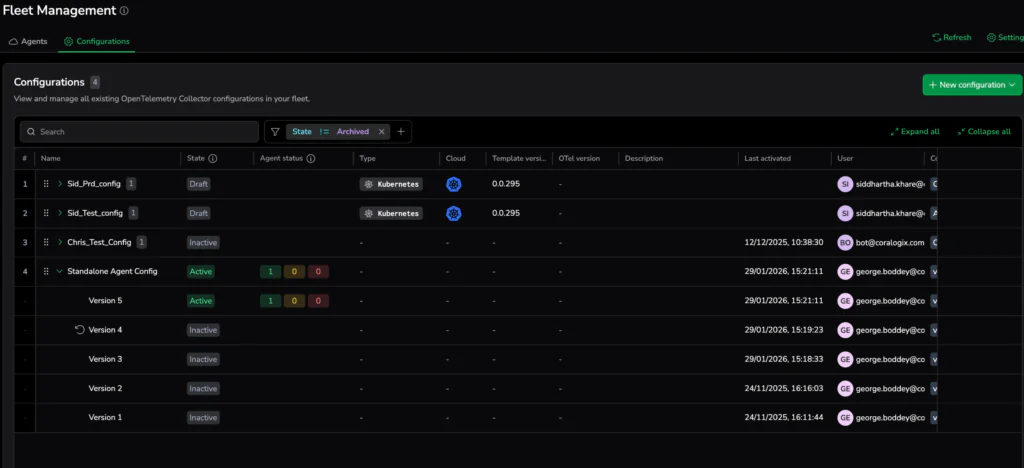Click the Active state in Version 5 row
The width and height of the screenshot is (1024, 468).
tap(200, 301)
